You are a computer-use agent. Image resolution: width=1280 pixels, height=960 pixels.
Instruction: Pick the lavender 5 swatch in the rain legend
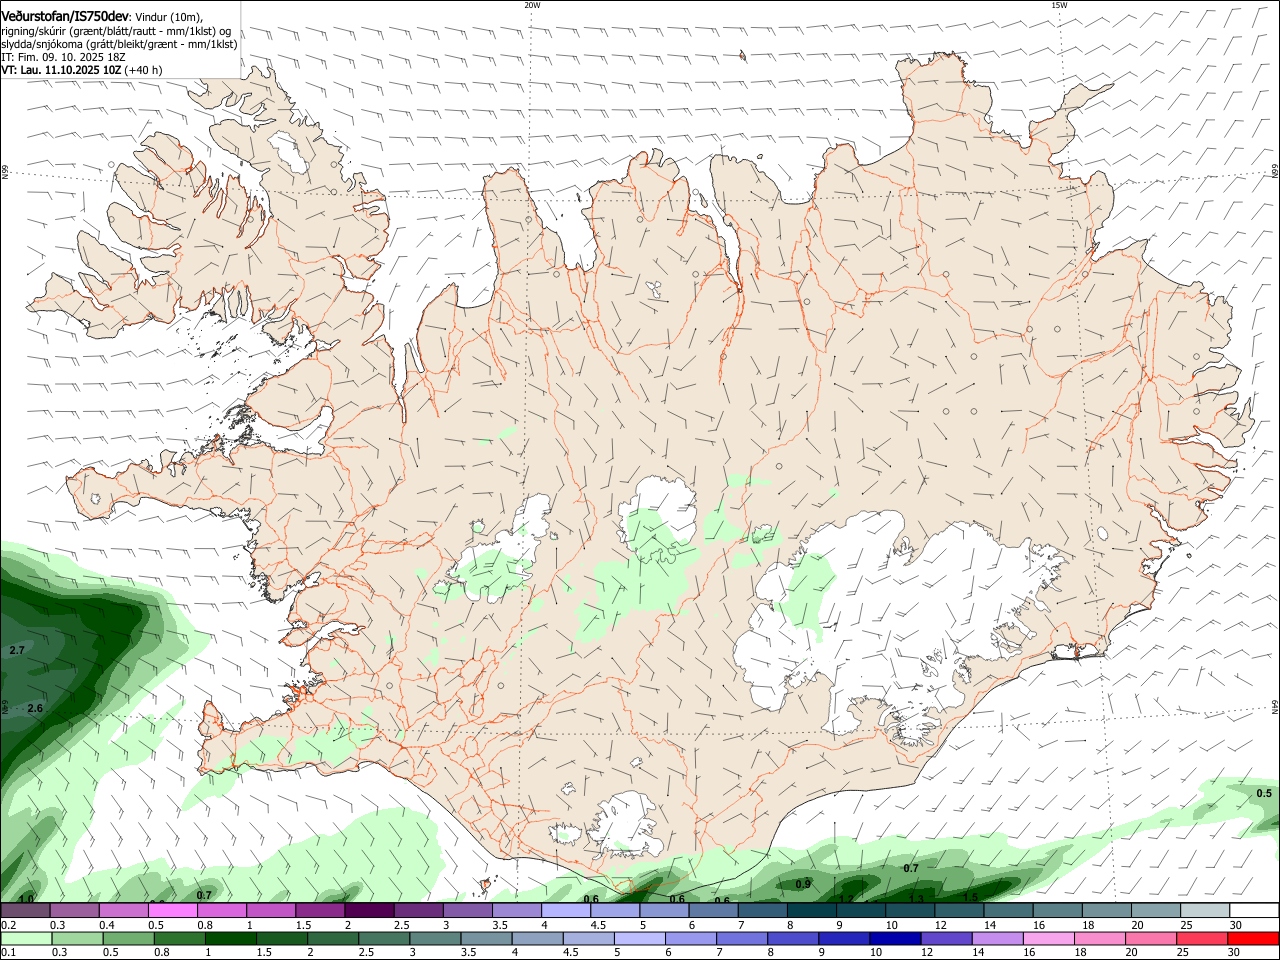pos(640,938)
